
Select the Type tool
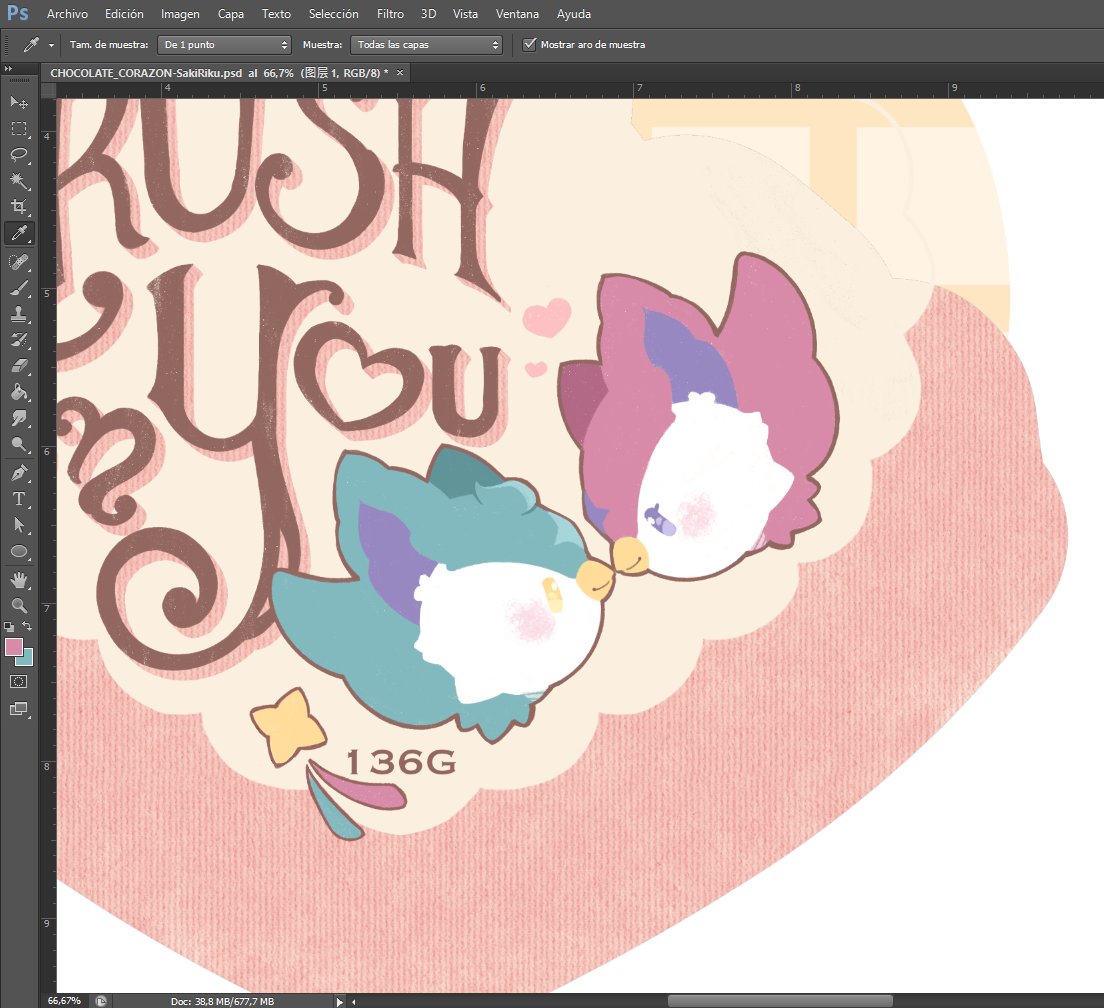coord(19,499)
